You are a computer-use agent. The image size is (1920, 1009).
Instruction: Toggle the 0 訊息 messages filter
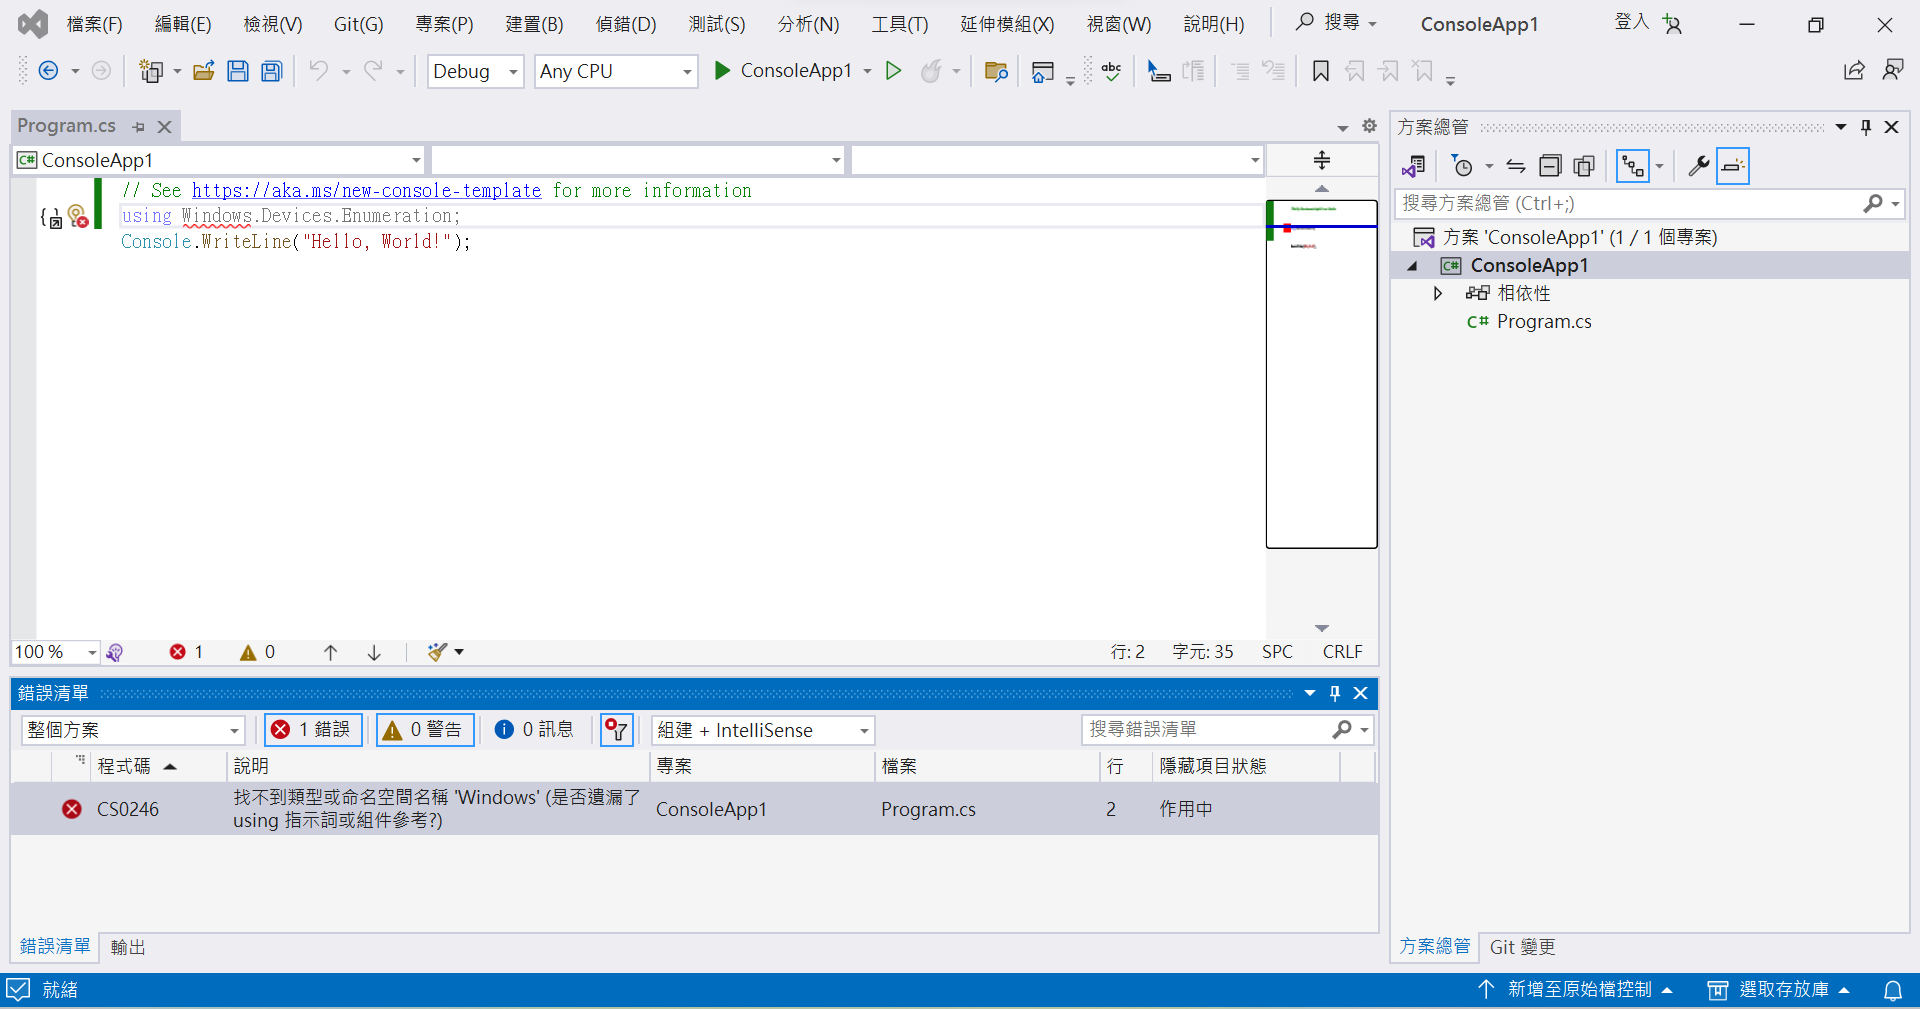[535, 730]
